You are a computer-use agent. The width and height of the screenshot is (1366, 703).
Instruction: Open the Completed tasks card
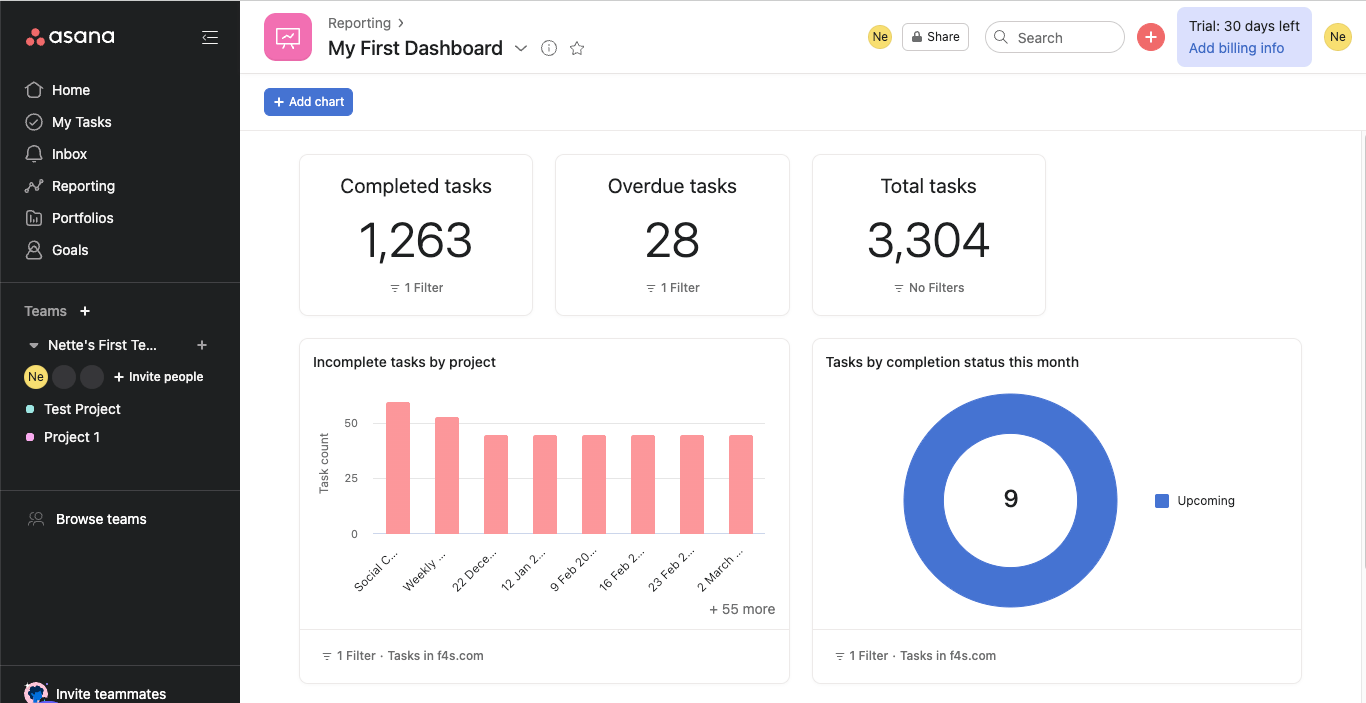[416, 235]
